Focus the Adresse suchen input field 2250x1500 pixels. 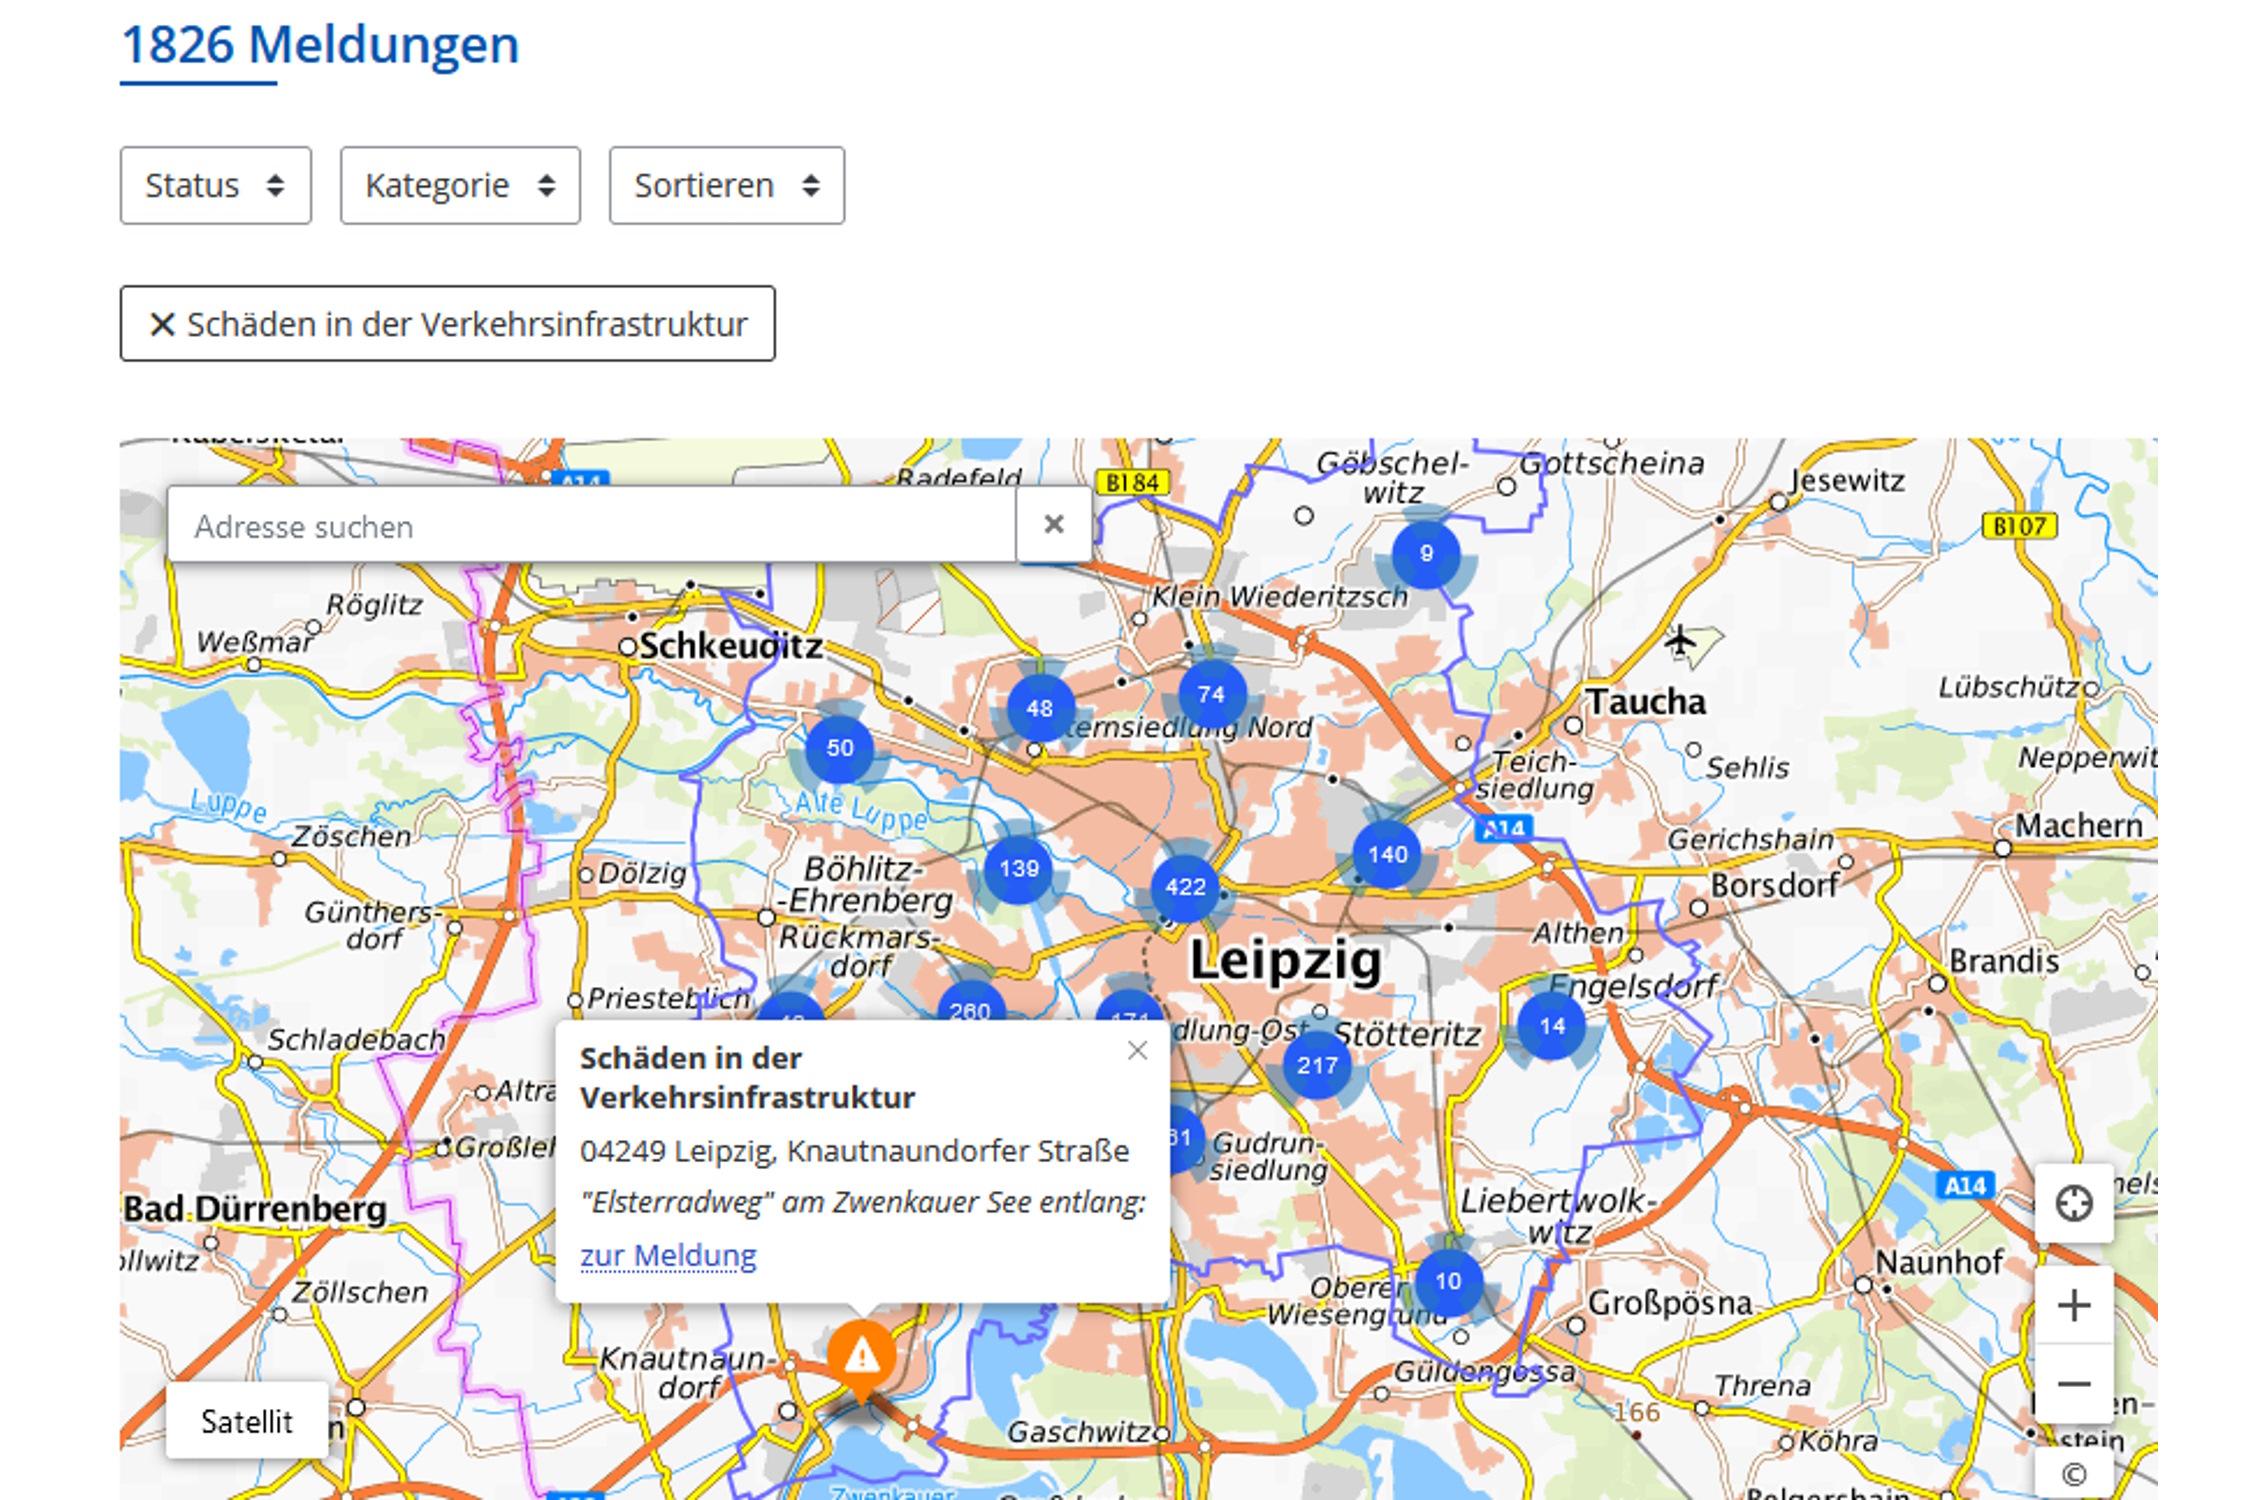click(592, 526)
